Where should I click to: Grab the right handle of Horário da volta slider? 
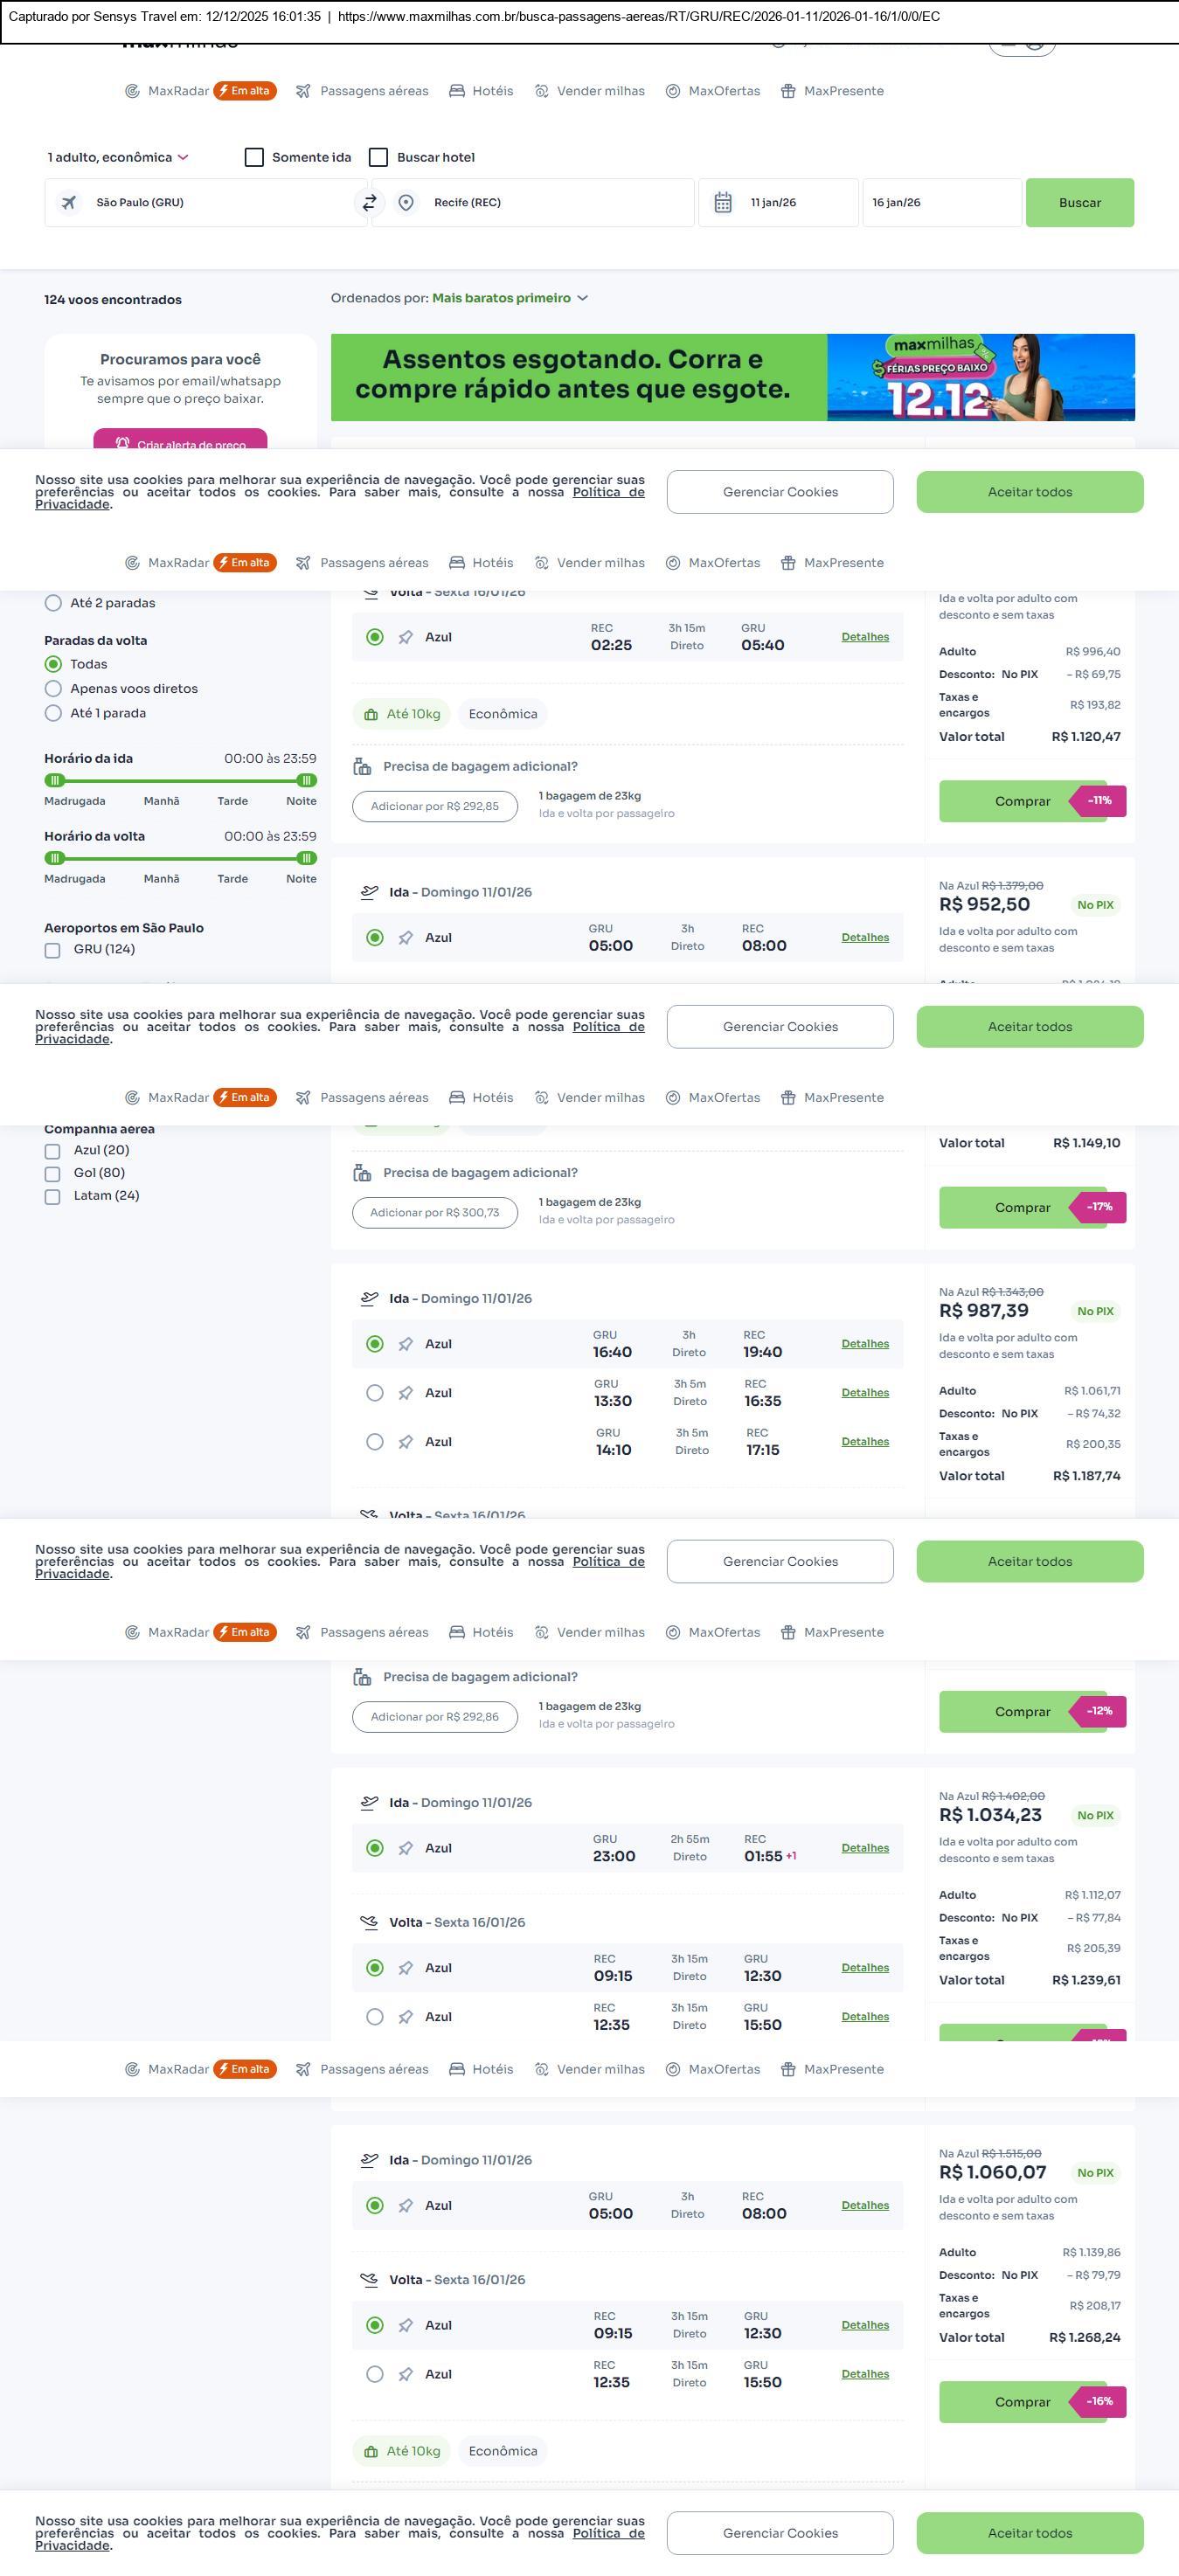pyautogui.click(x=307, y=858)
